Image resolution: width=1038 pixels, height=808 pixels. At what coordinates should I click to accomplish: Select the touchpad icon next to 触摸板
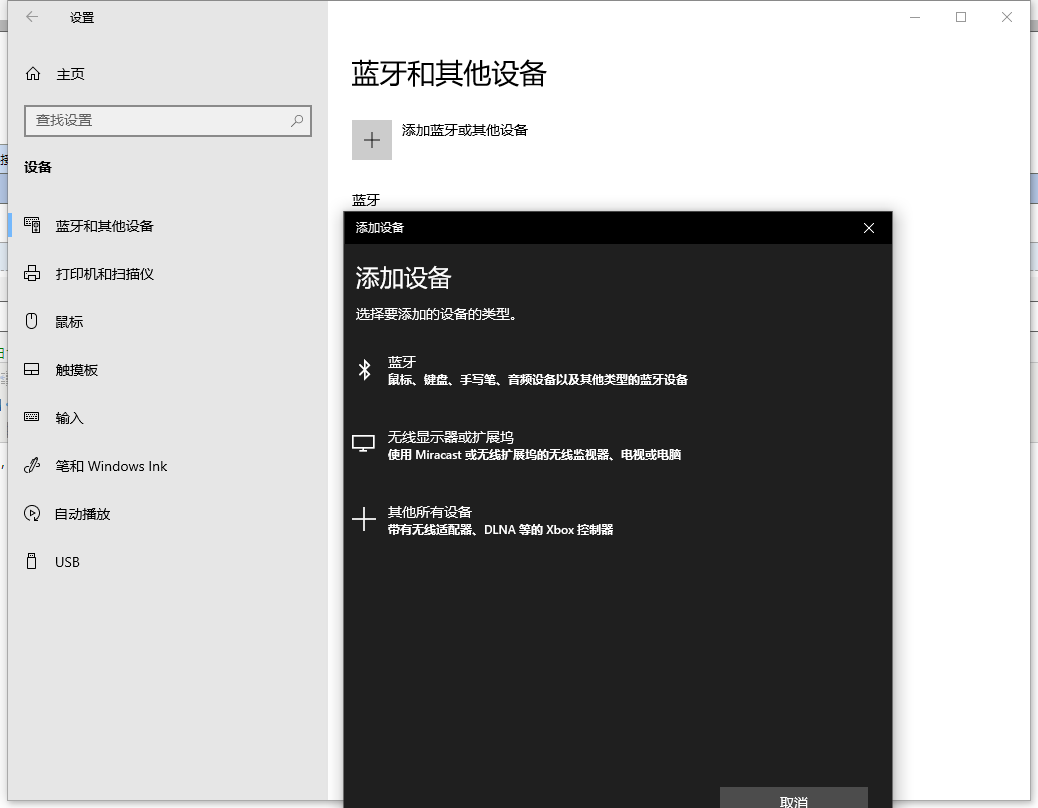32,369
